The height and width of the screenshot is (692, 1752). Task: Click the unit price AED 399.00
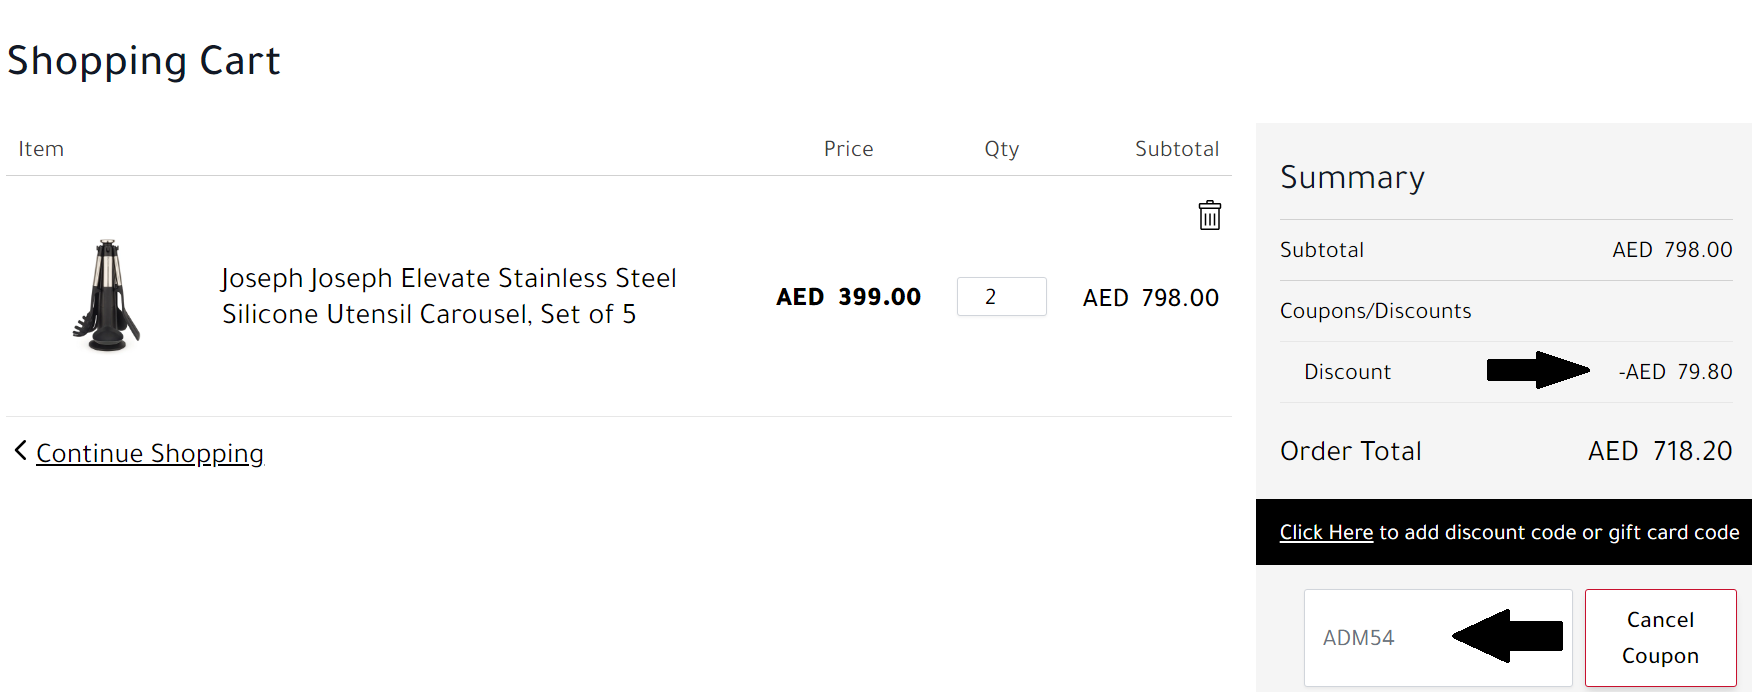[x=848, y=297]
